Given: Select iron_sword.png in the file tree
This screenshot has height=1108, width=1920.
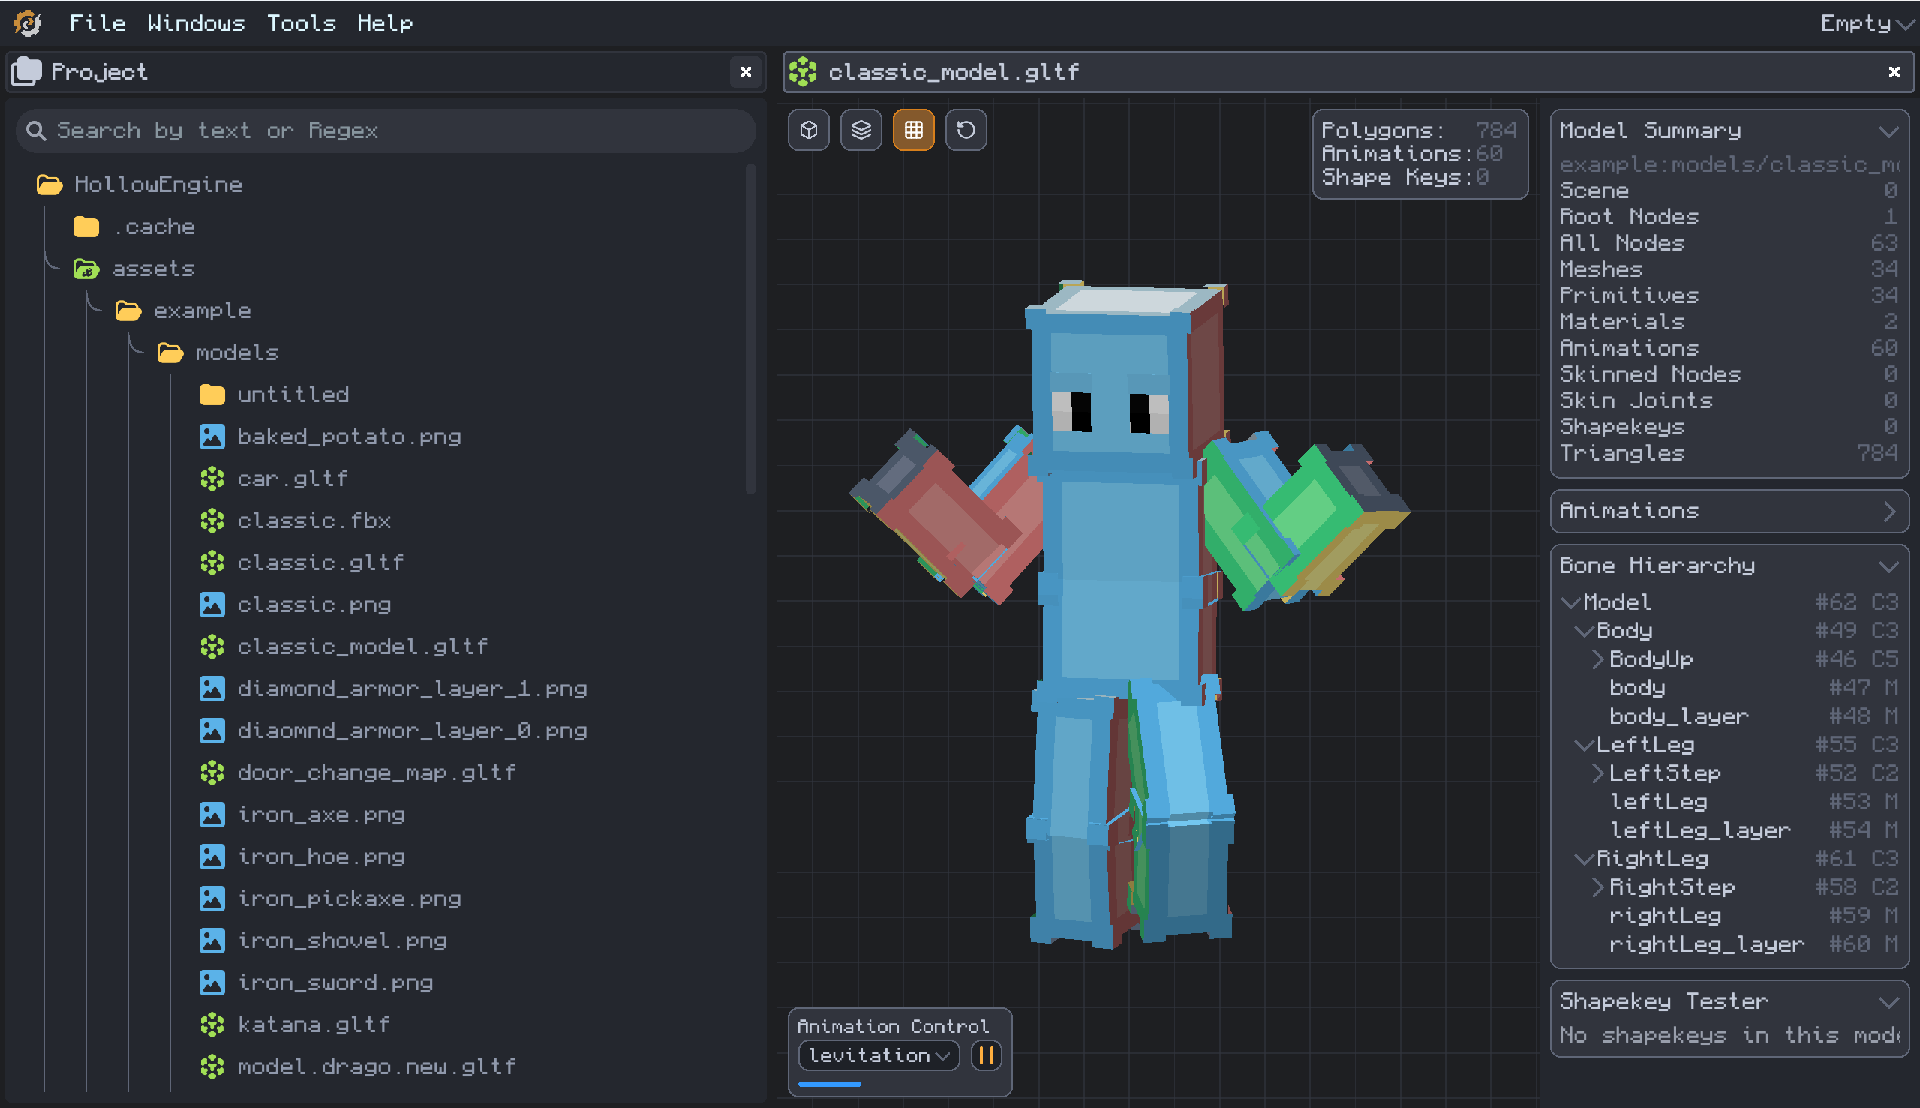Looking at the screenshot, I should click(335, 983).
